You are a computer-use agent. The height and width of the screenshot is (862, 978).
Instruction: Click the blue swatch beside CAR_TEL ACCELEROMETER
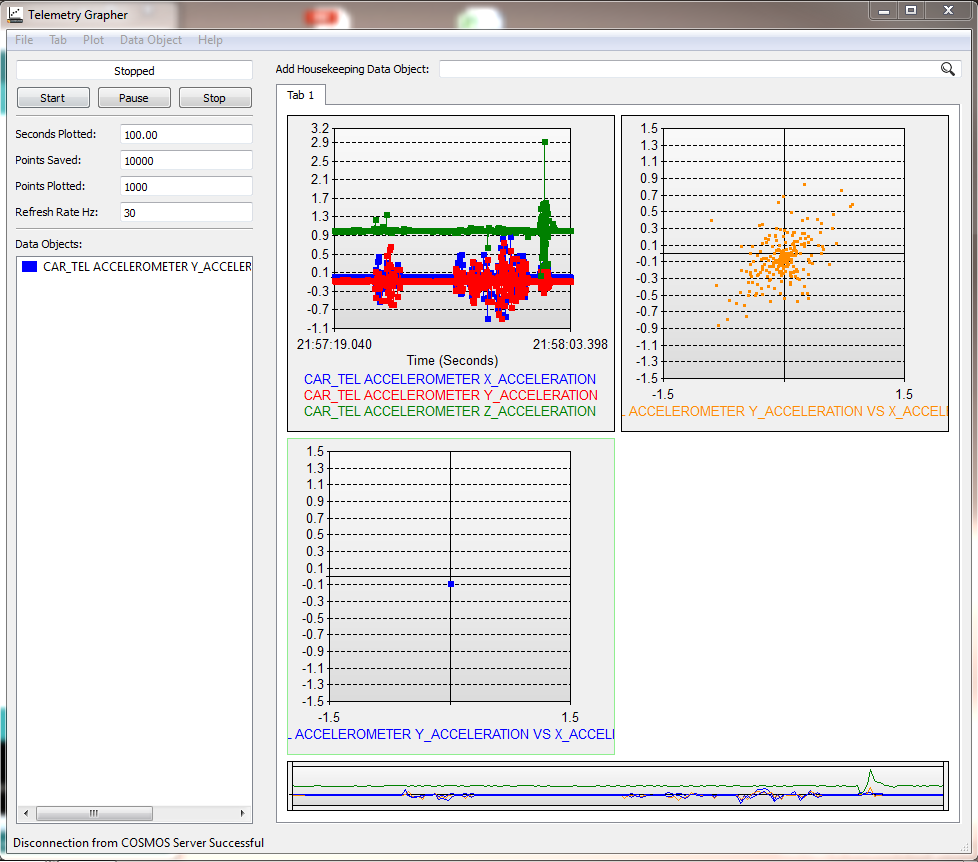[29, 267]
